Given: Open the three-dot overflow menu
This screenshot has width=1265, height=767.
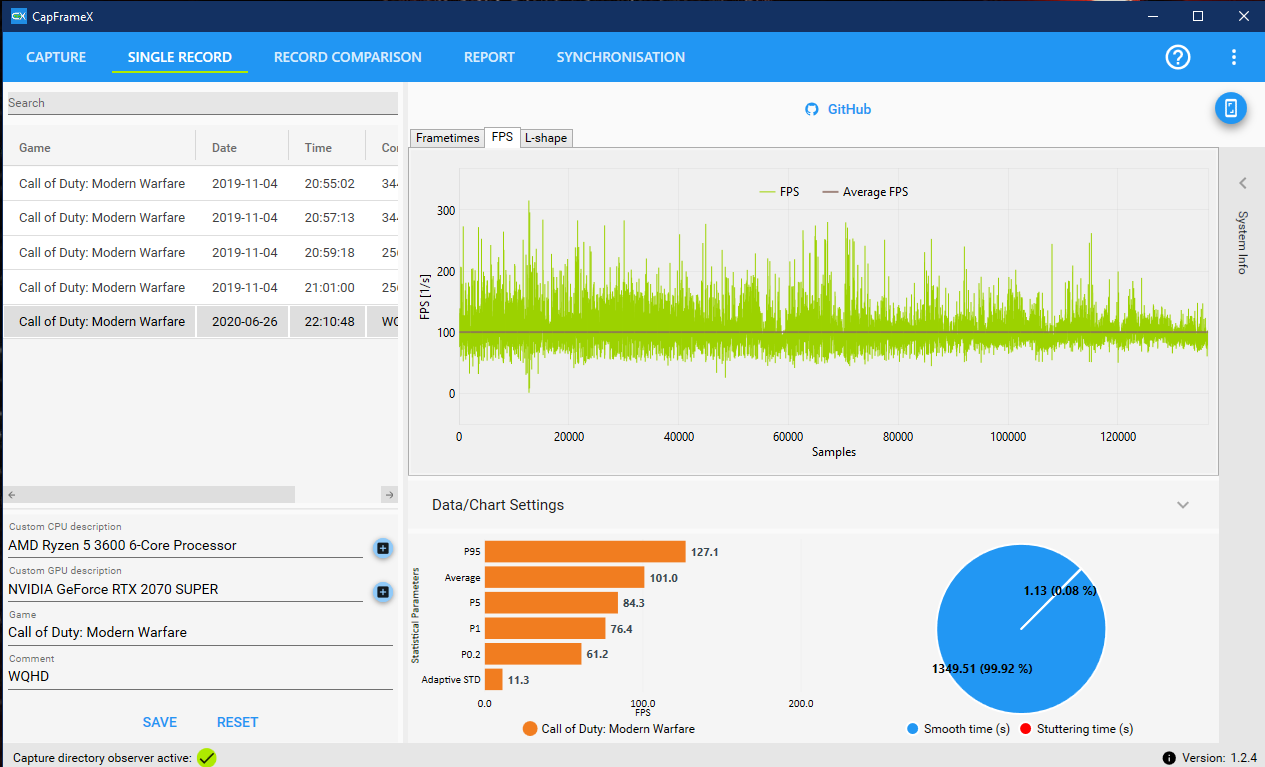Looking at the screenshot, I should (x=1234, y=57).
